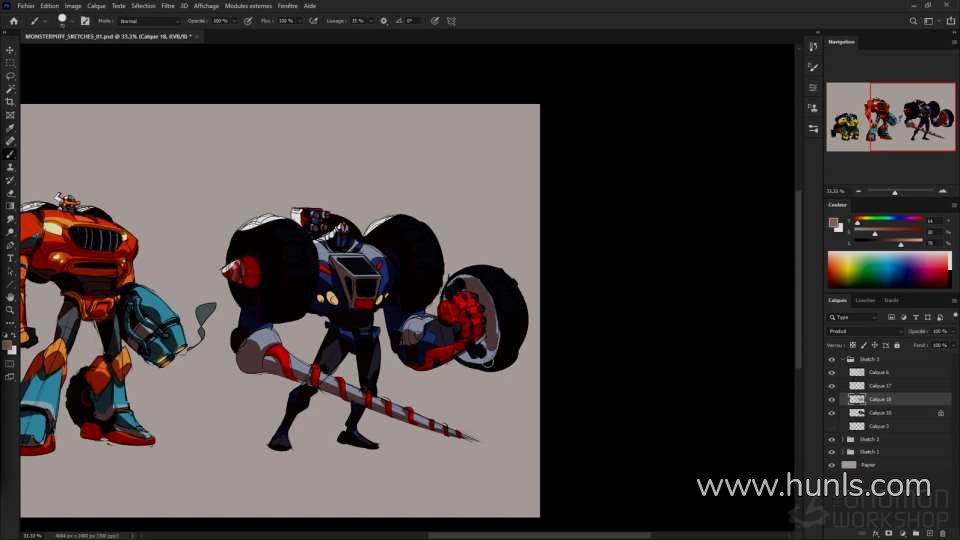
Task: Open the layer blend mode dropdown
Action: point(865,331)
